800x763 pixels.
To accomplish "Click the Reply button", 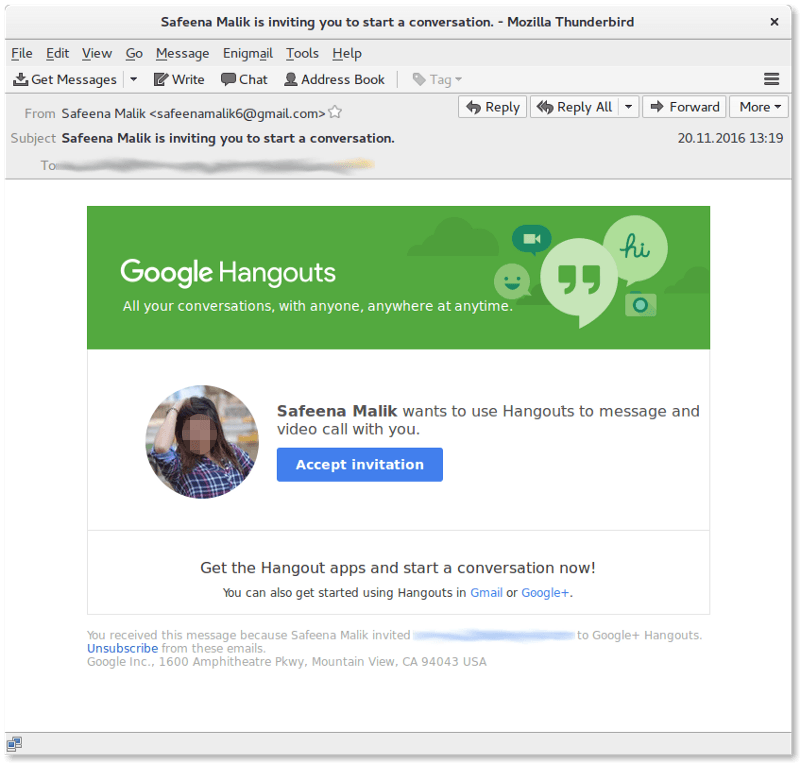I will [x=492, y=107].
